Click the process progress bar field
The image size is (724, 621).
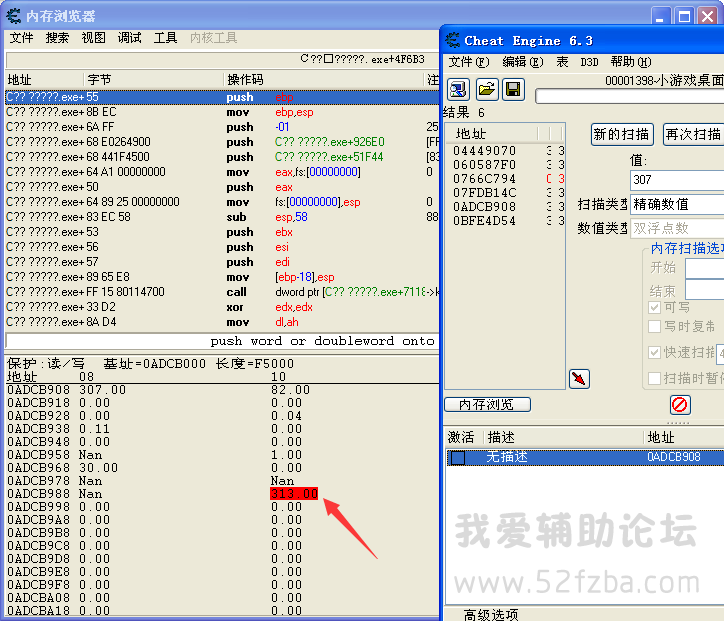(630, 96)
